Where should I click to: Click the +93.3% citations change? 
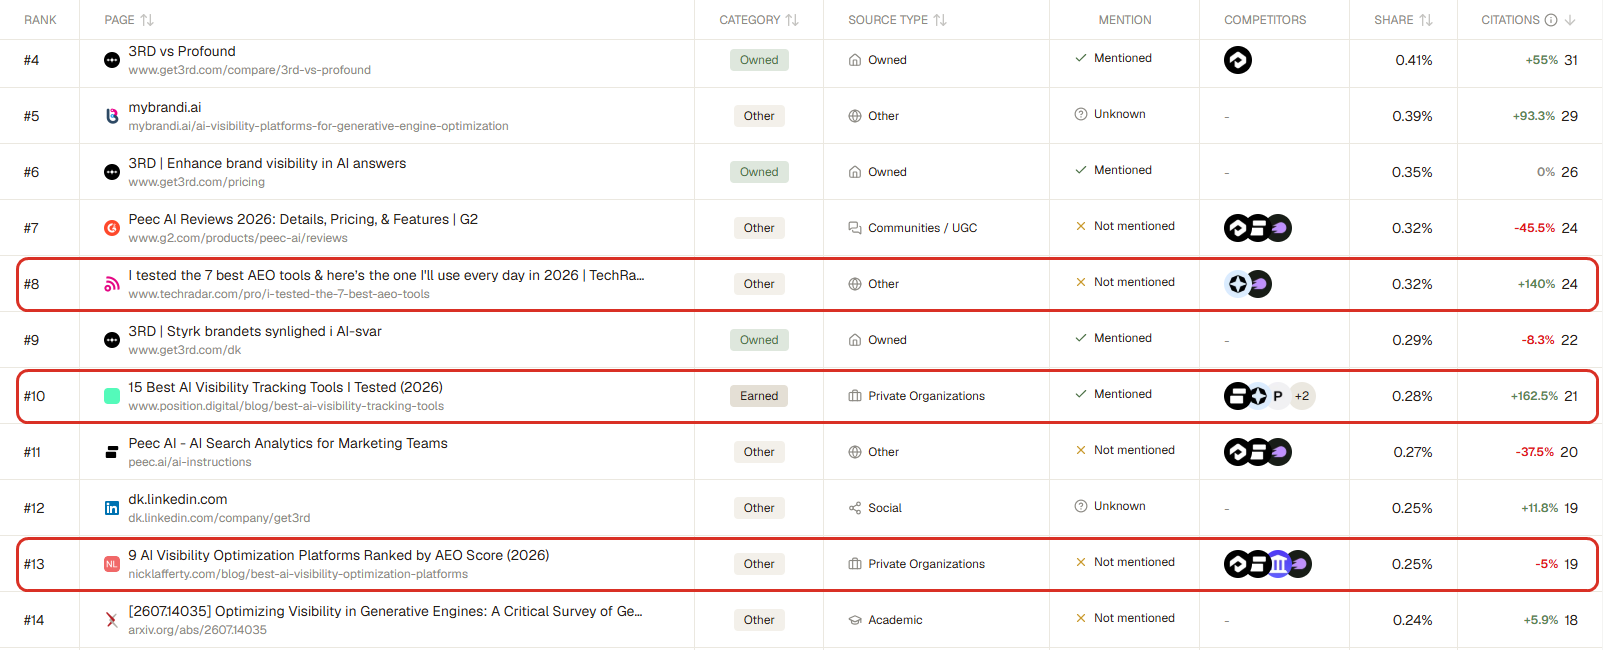[x=1534, y=116]
